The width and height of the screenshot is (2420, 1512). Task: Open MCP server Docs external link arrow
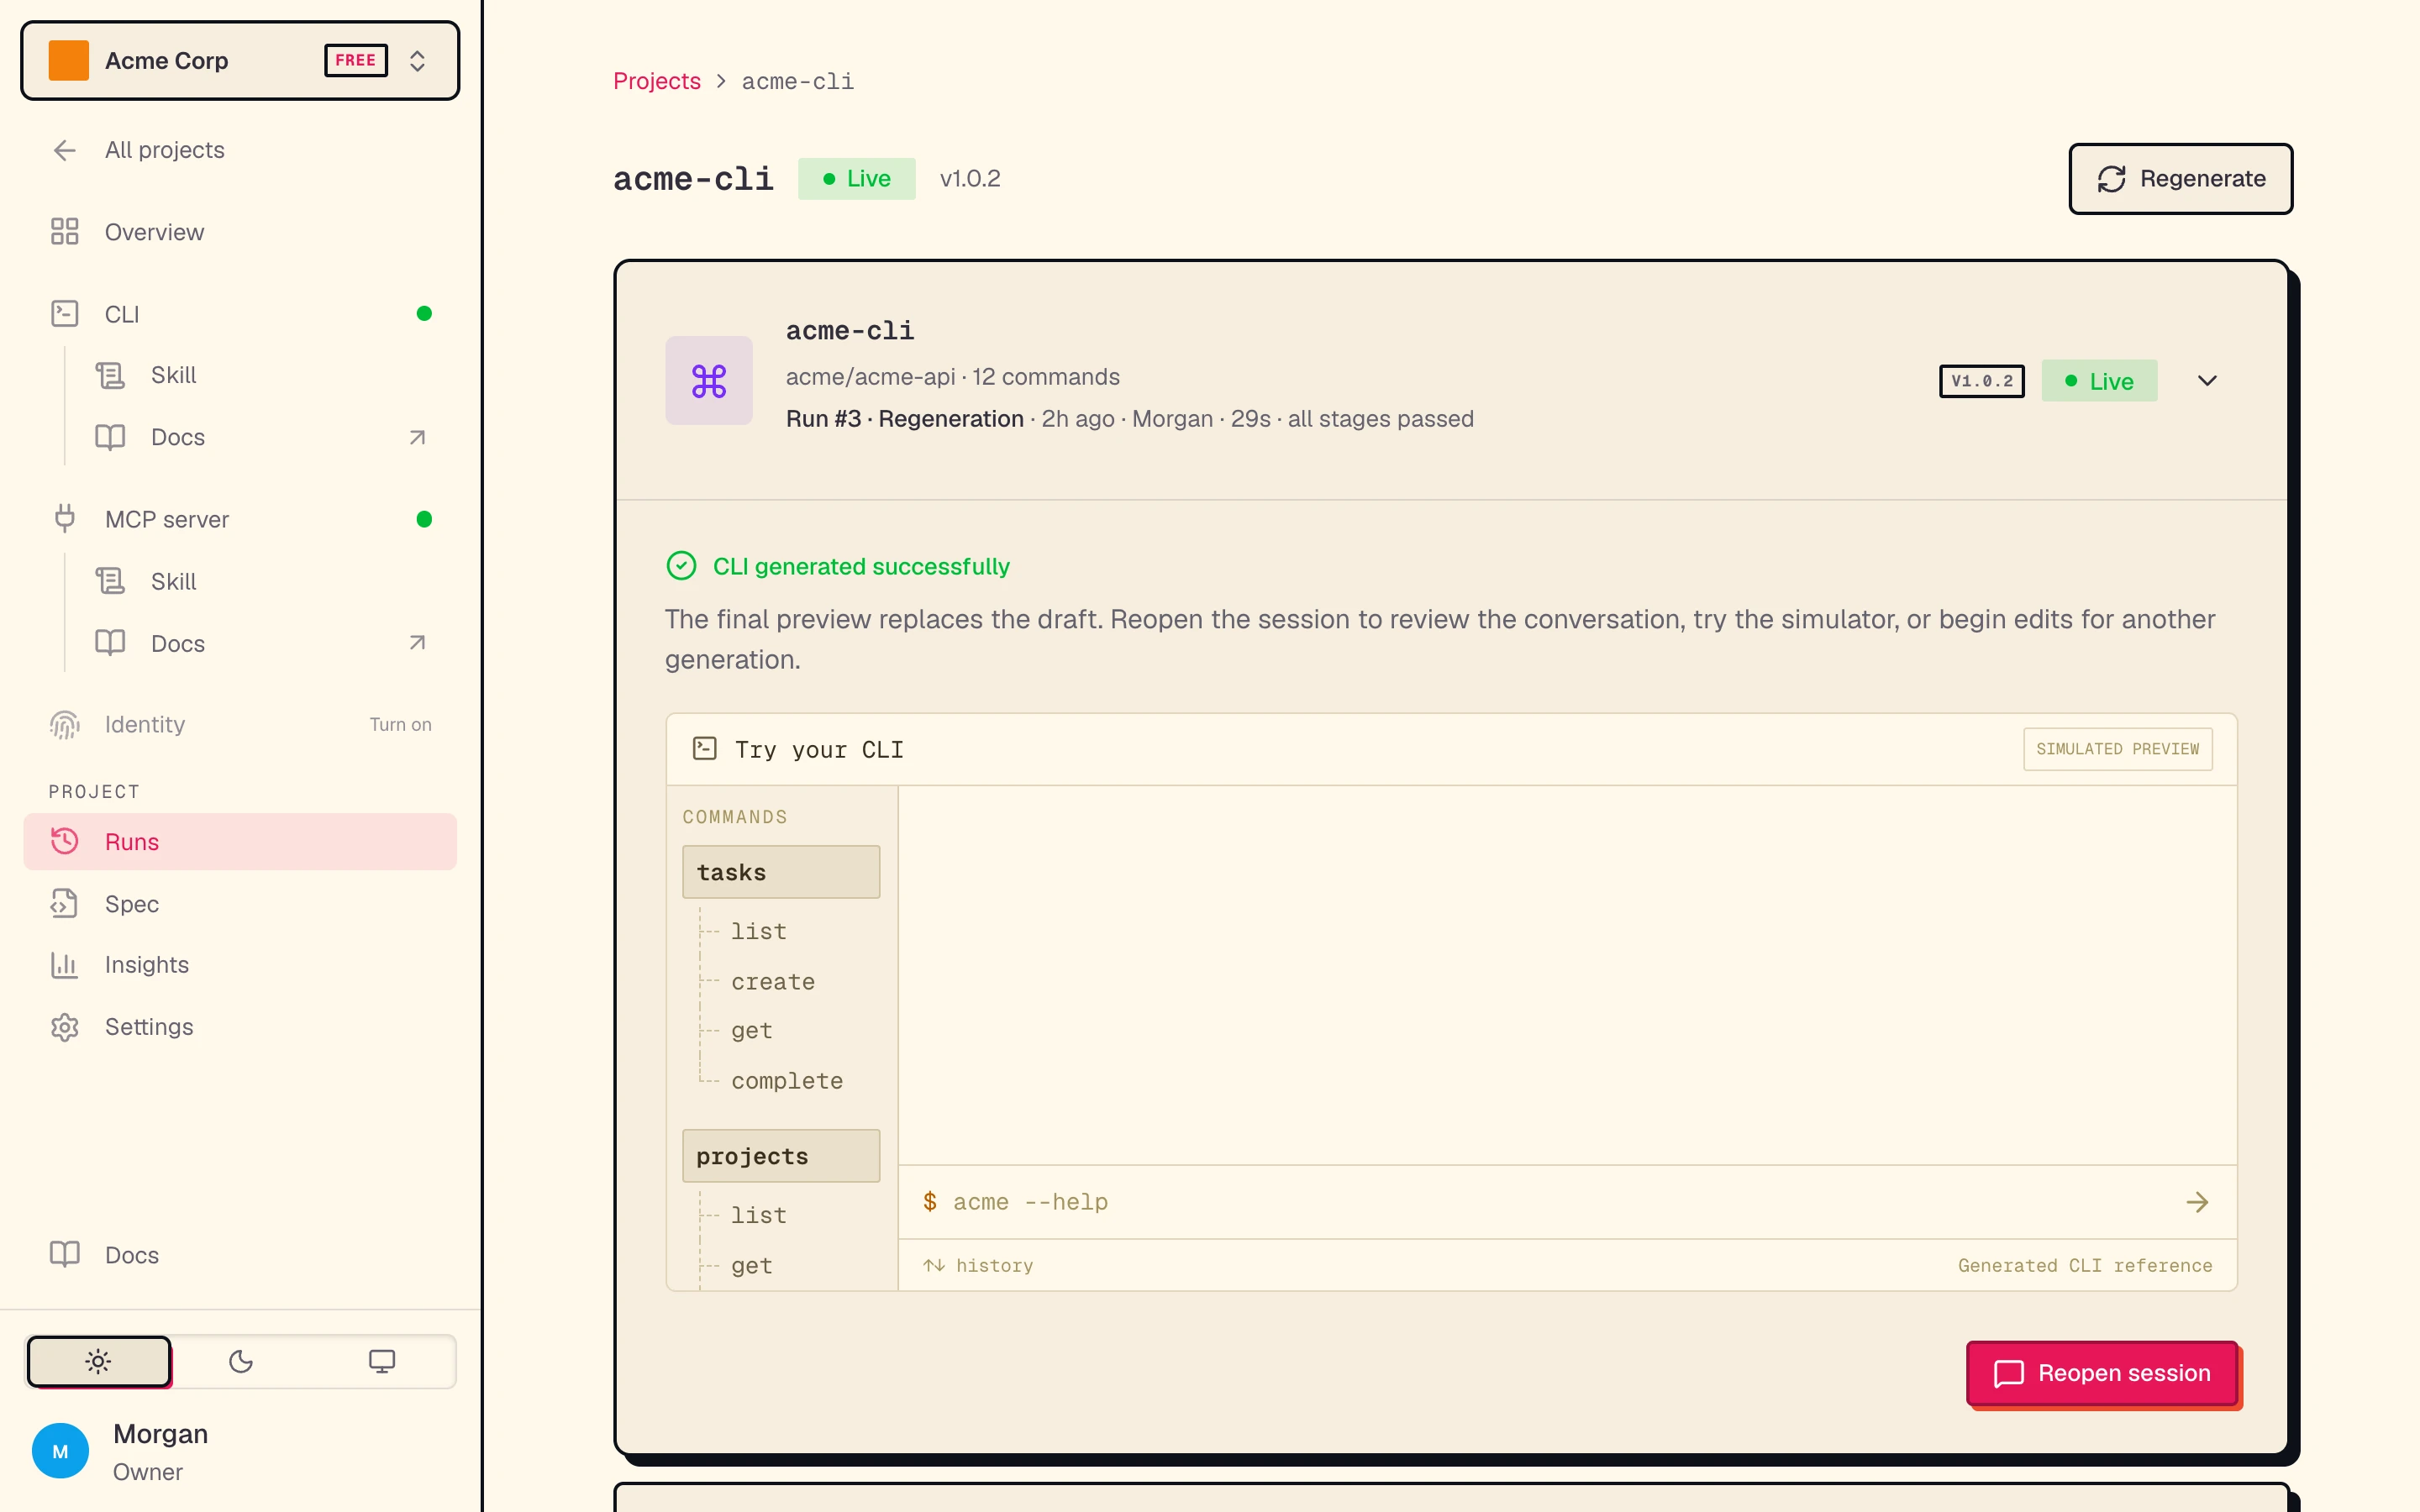click(x=417, y=643)
